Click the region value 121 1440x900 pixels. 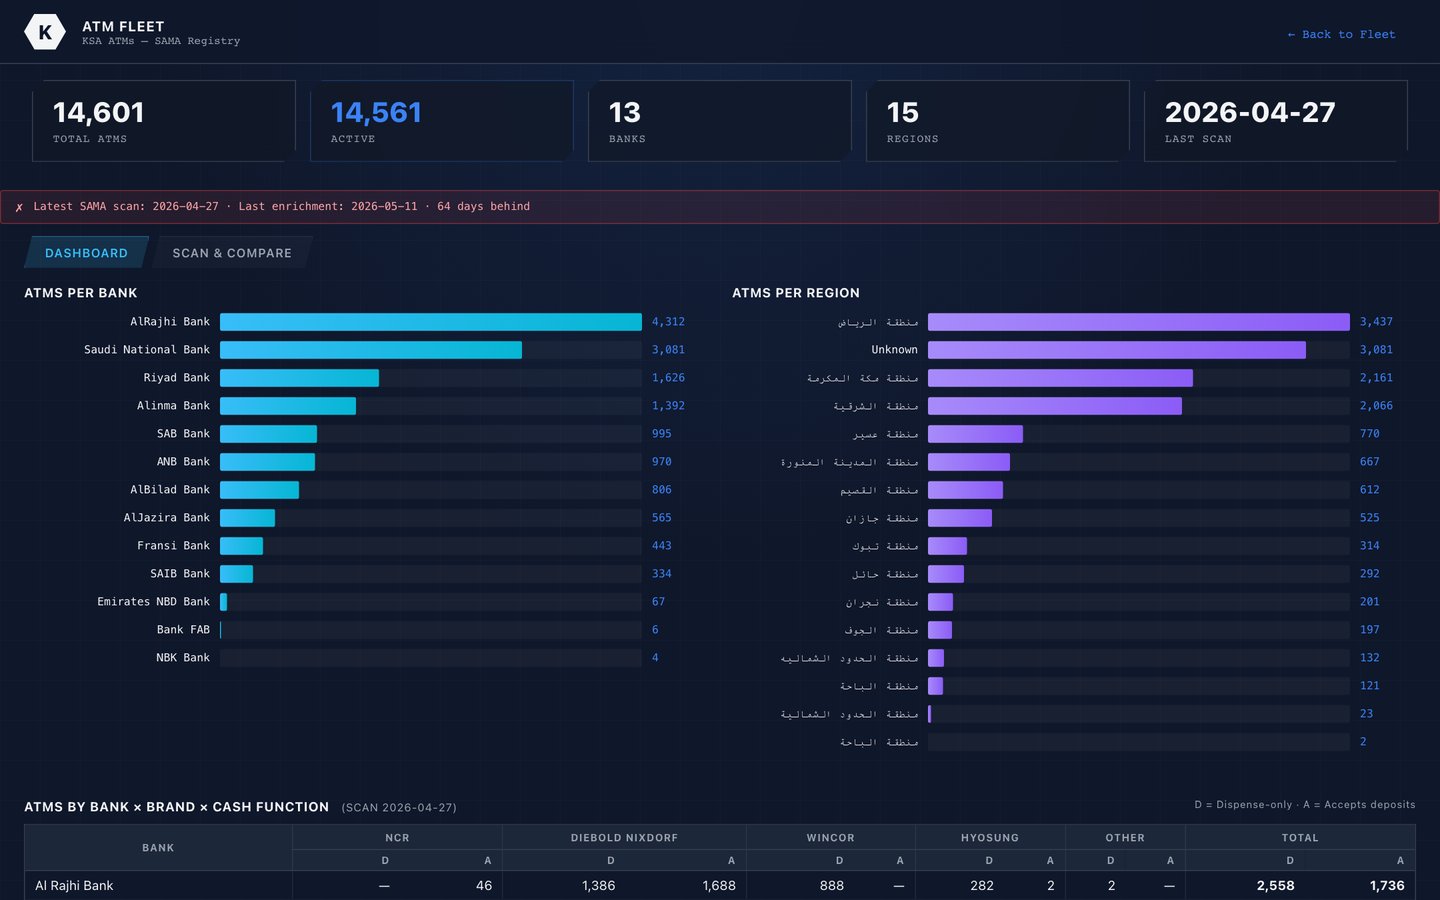coord(1370,686)
